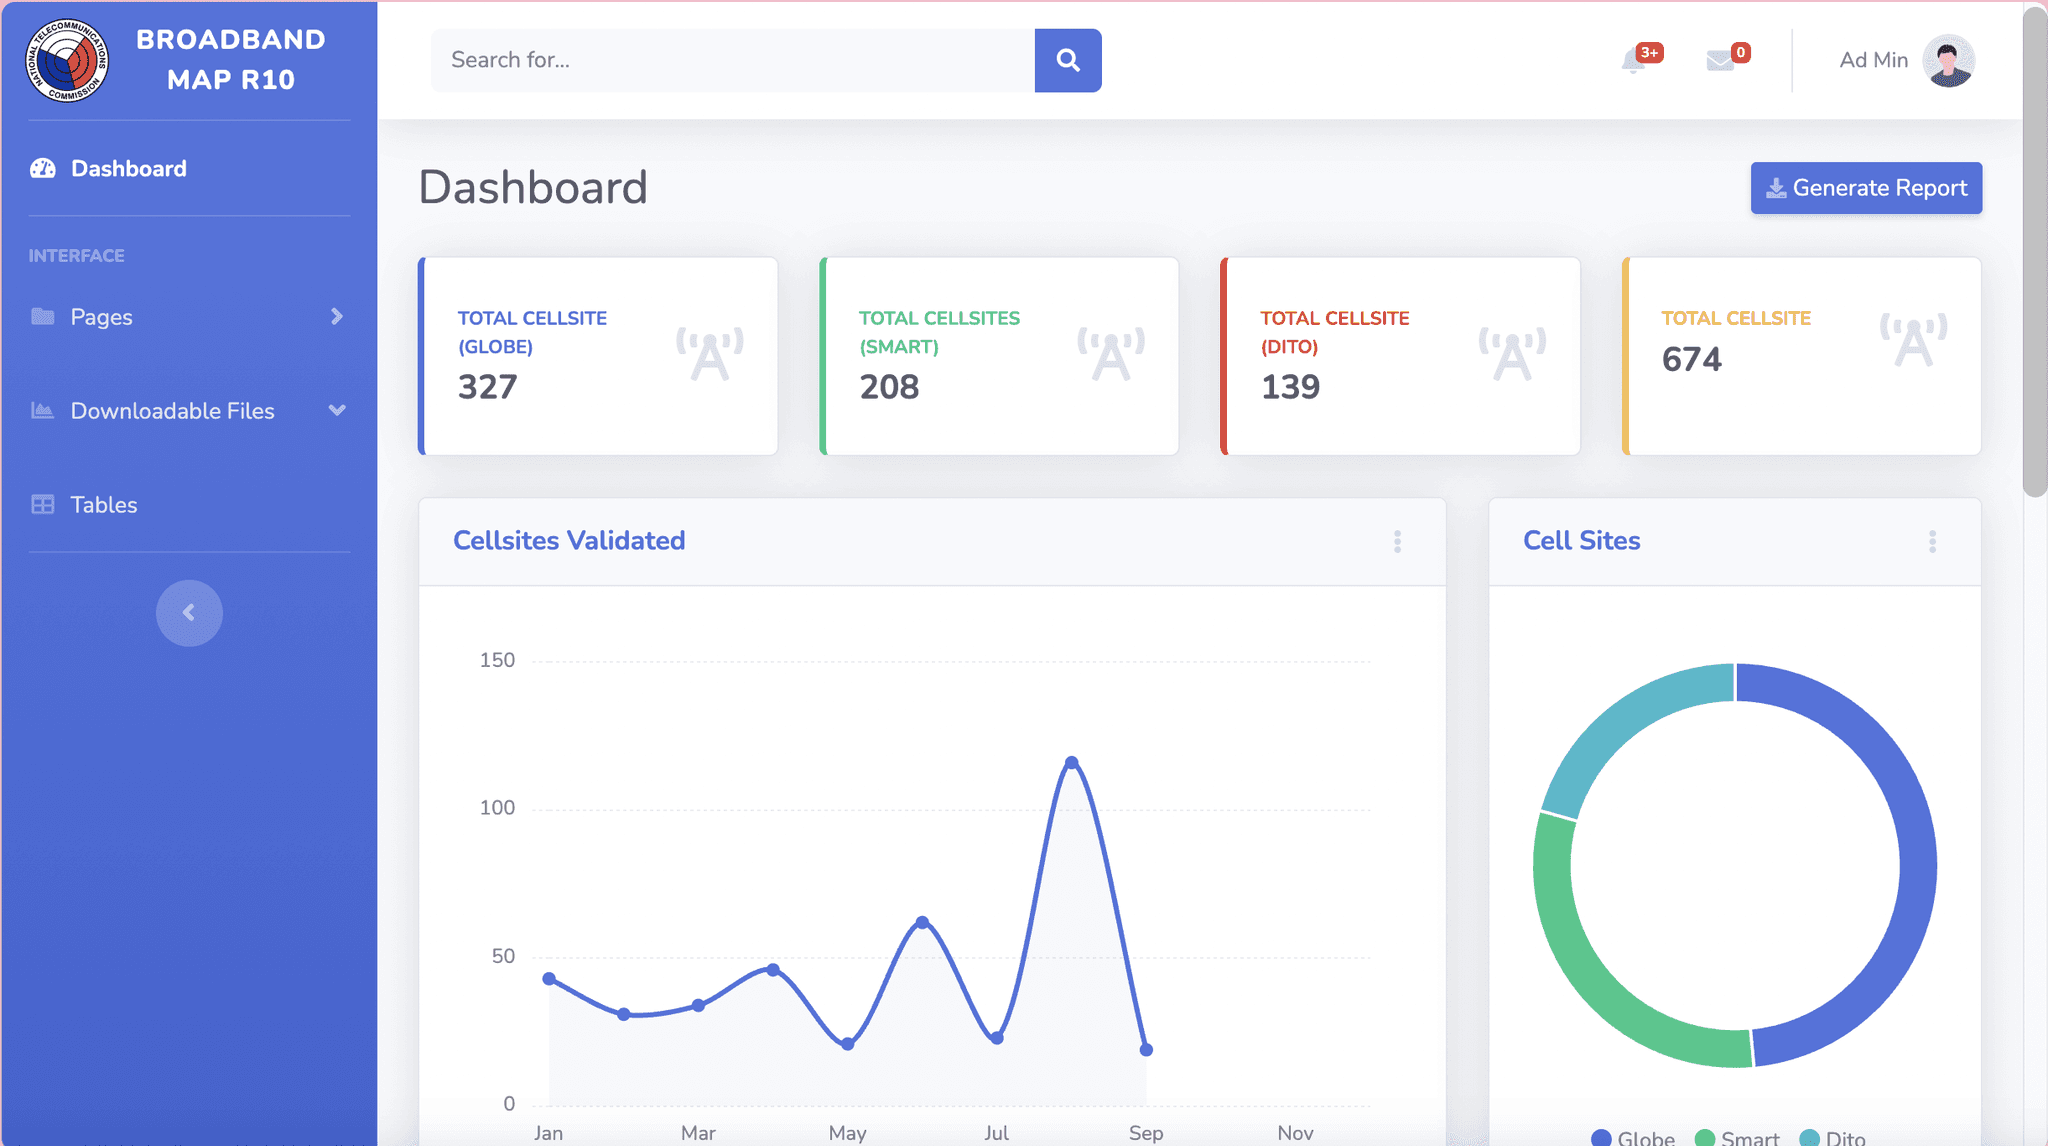This screenshot has width=2048, height=1146.
Task: Click the Globe cellsite tower icon
Action: tap(710, 354)
